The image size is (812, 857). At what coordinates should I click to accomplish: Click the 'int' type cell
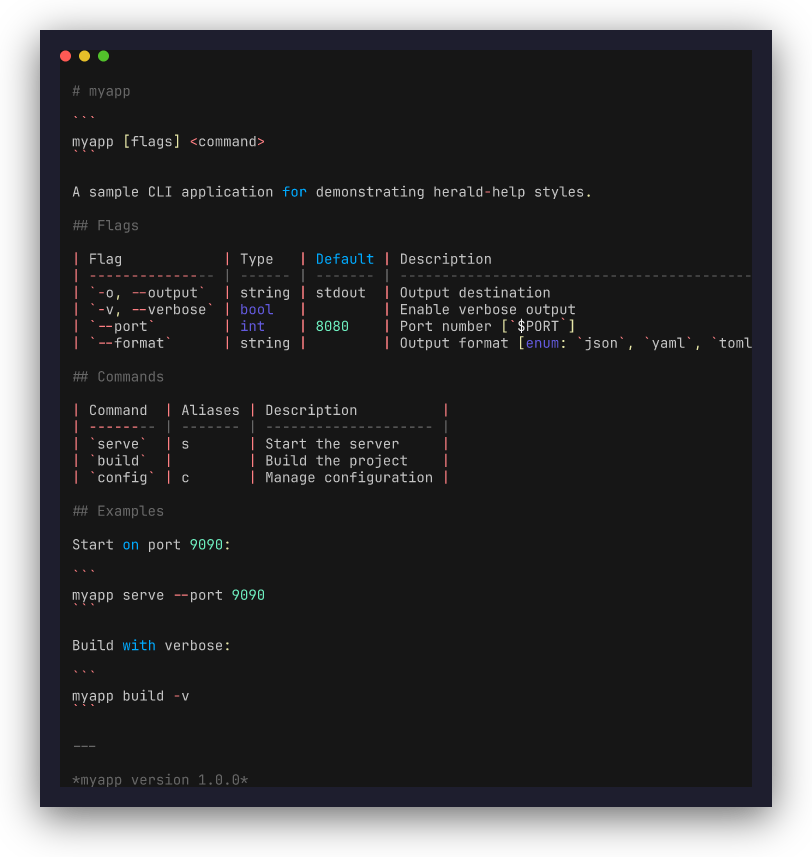[252, 326]
